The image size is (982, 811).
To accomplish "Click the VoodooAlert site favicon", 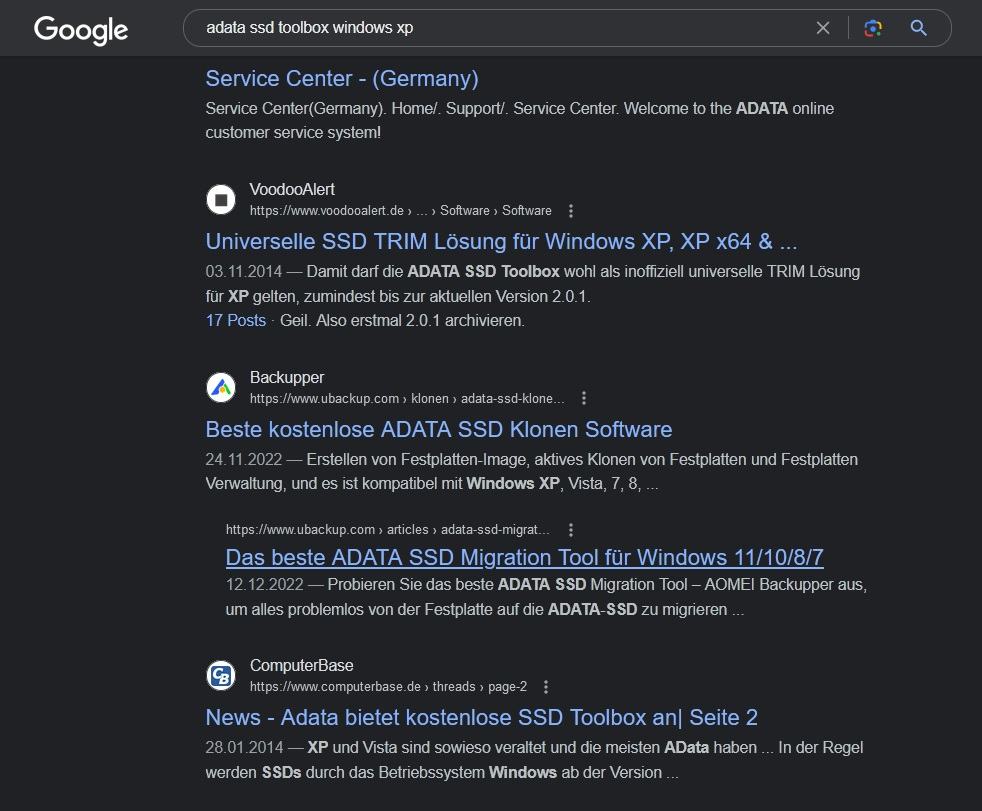I will pyautogui.click(x=221, y=200).
